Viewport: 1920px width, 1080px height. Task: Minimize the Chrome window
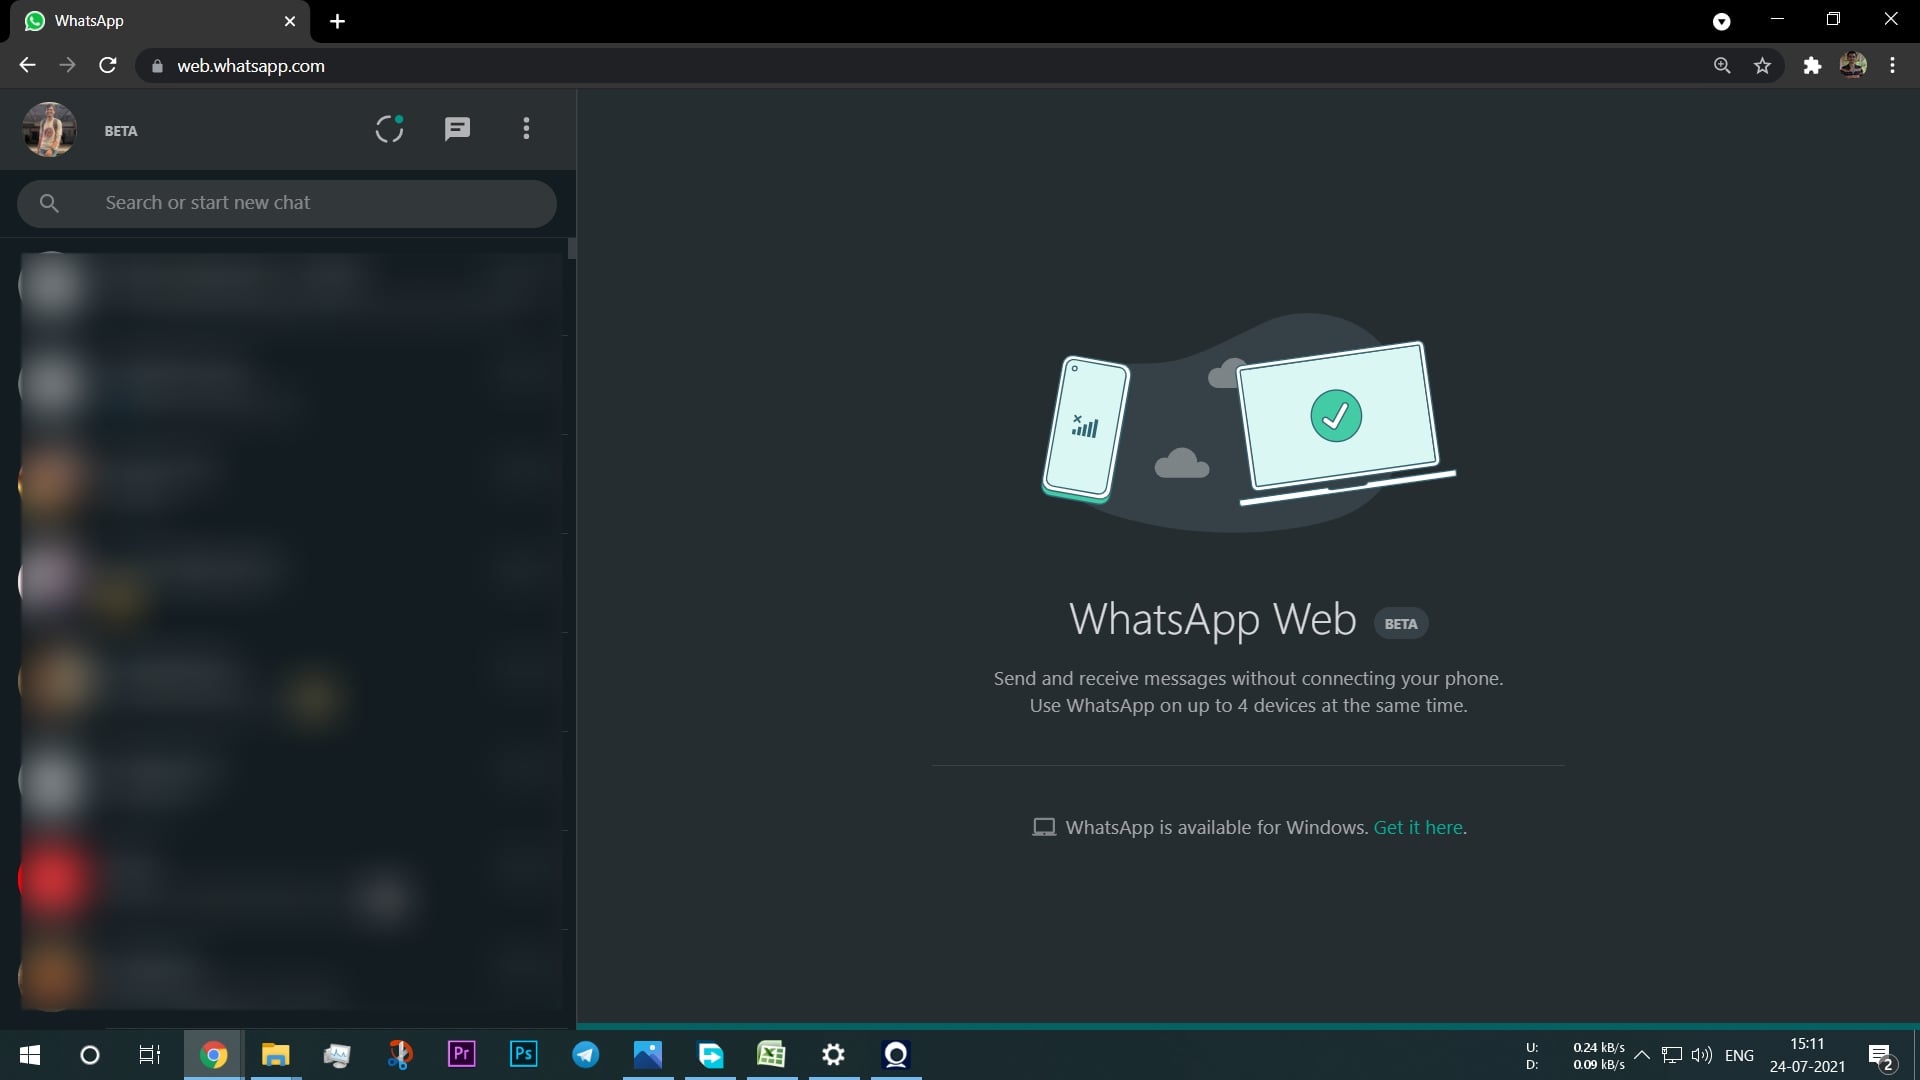[1777, 19]
